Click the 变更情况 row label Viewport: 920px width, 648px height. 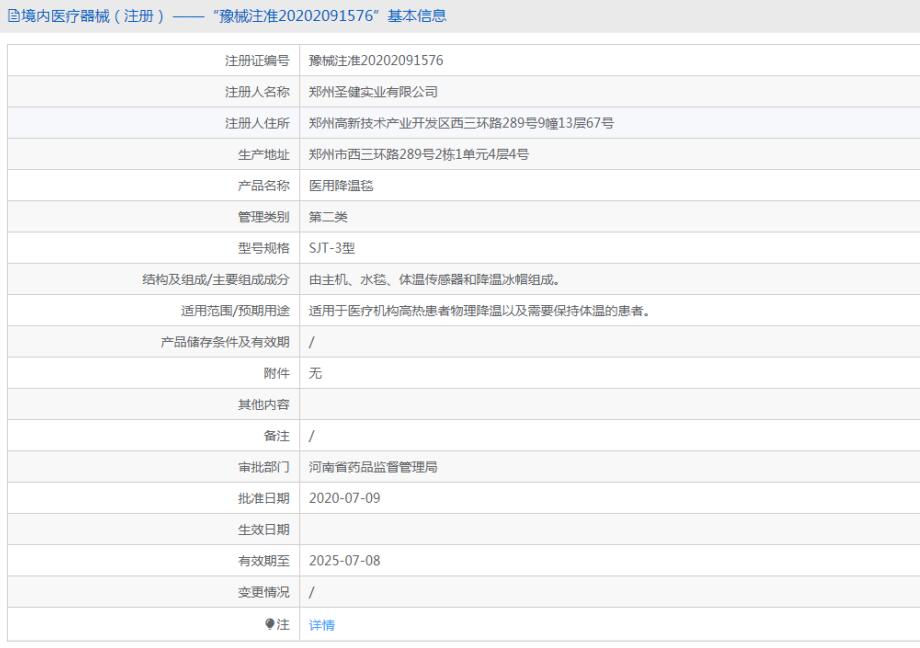(264, 592)
